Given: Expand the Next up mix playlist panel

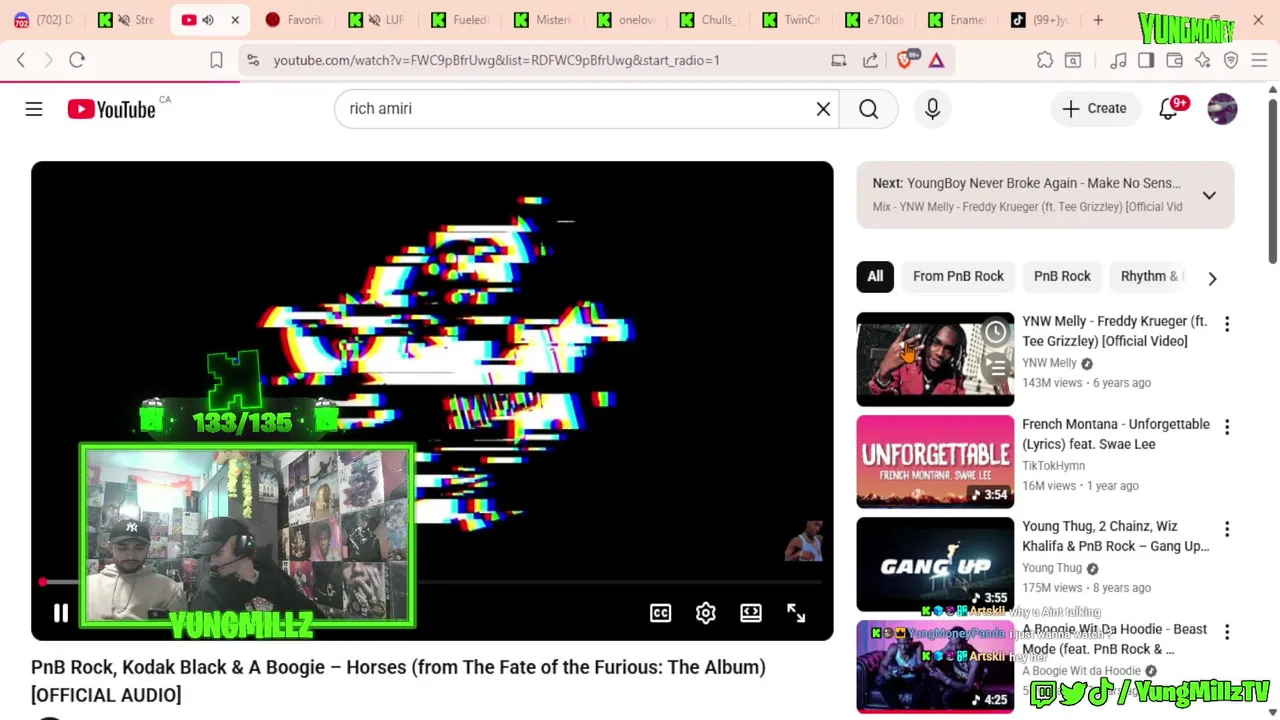Looking at the screenshot, I should point(1209,196).
